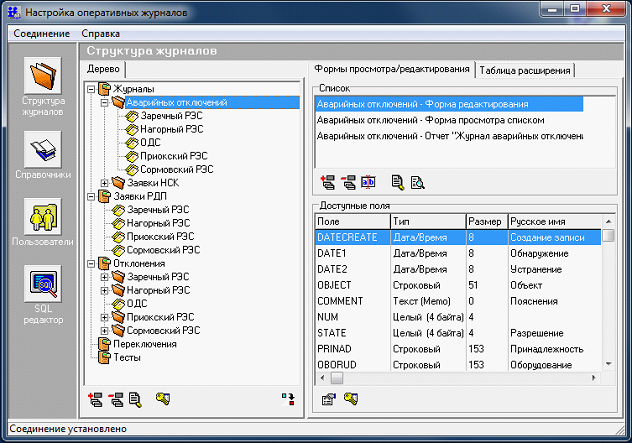Click the field properties icon below Доступные поля

tap(327, 399)
